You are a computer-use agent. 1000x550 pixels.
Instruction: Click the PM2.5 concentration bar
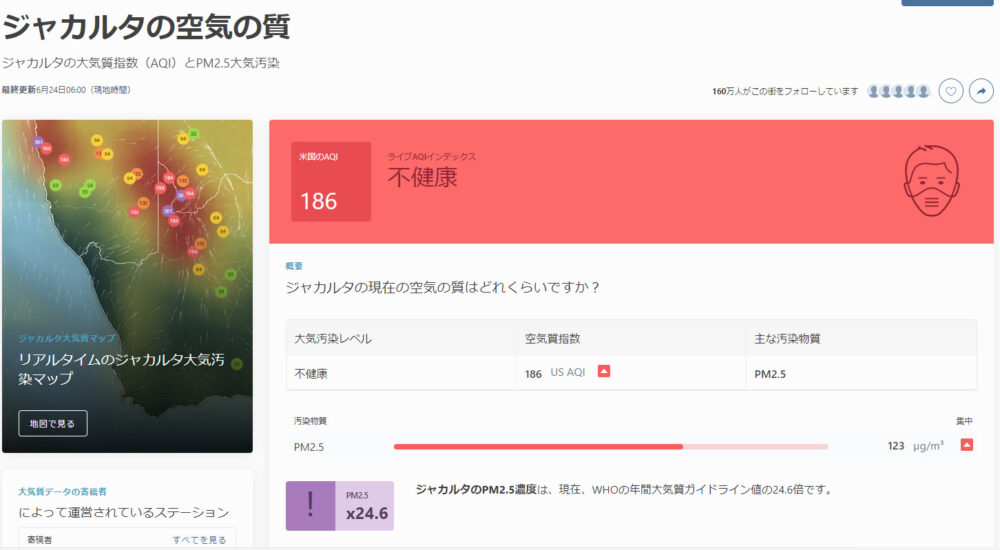(610, 447)
